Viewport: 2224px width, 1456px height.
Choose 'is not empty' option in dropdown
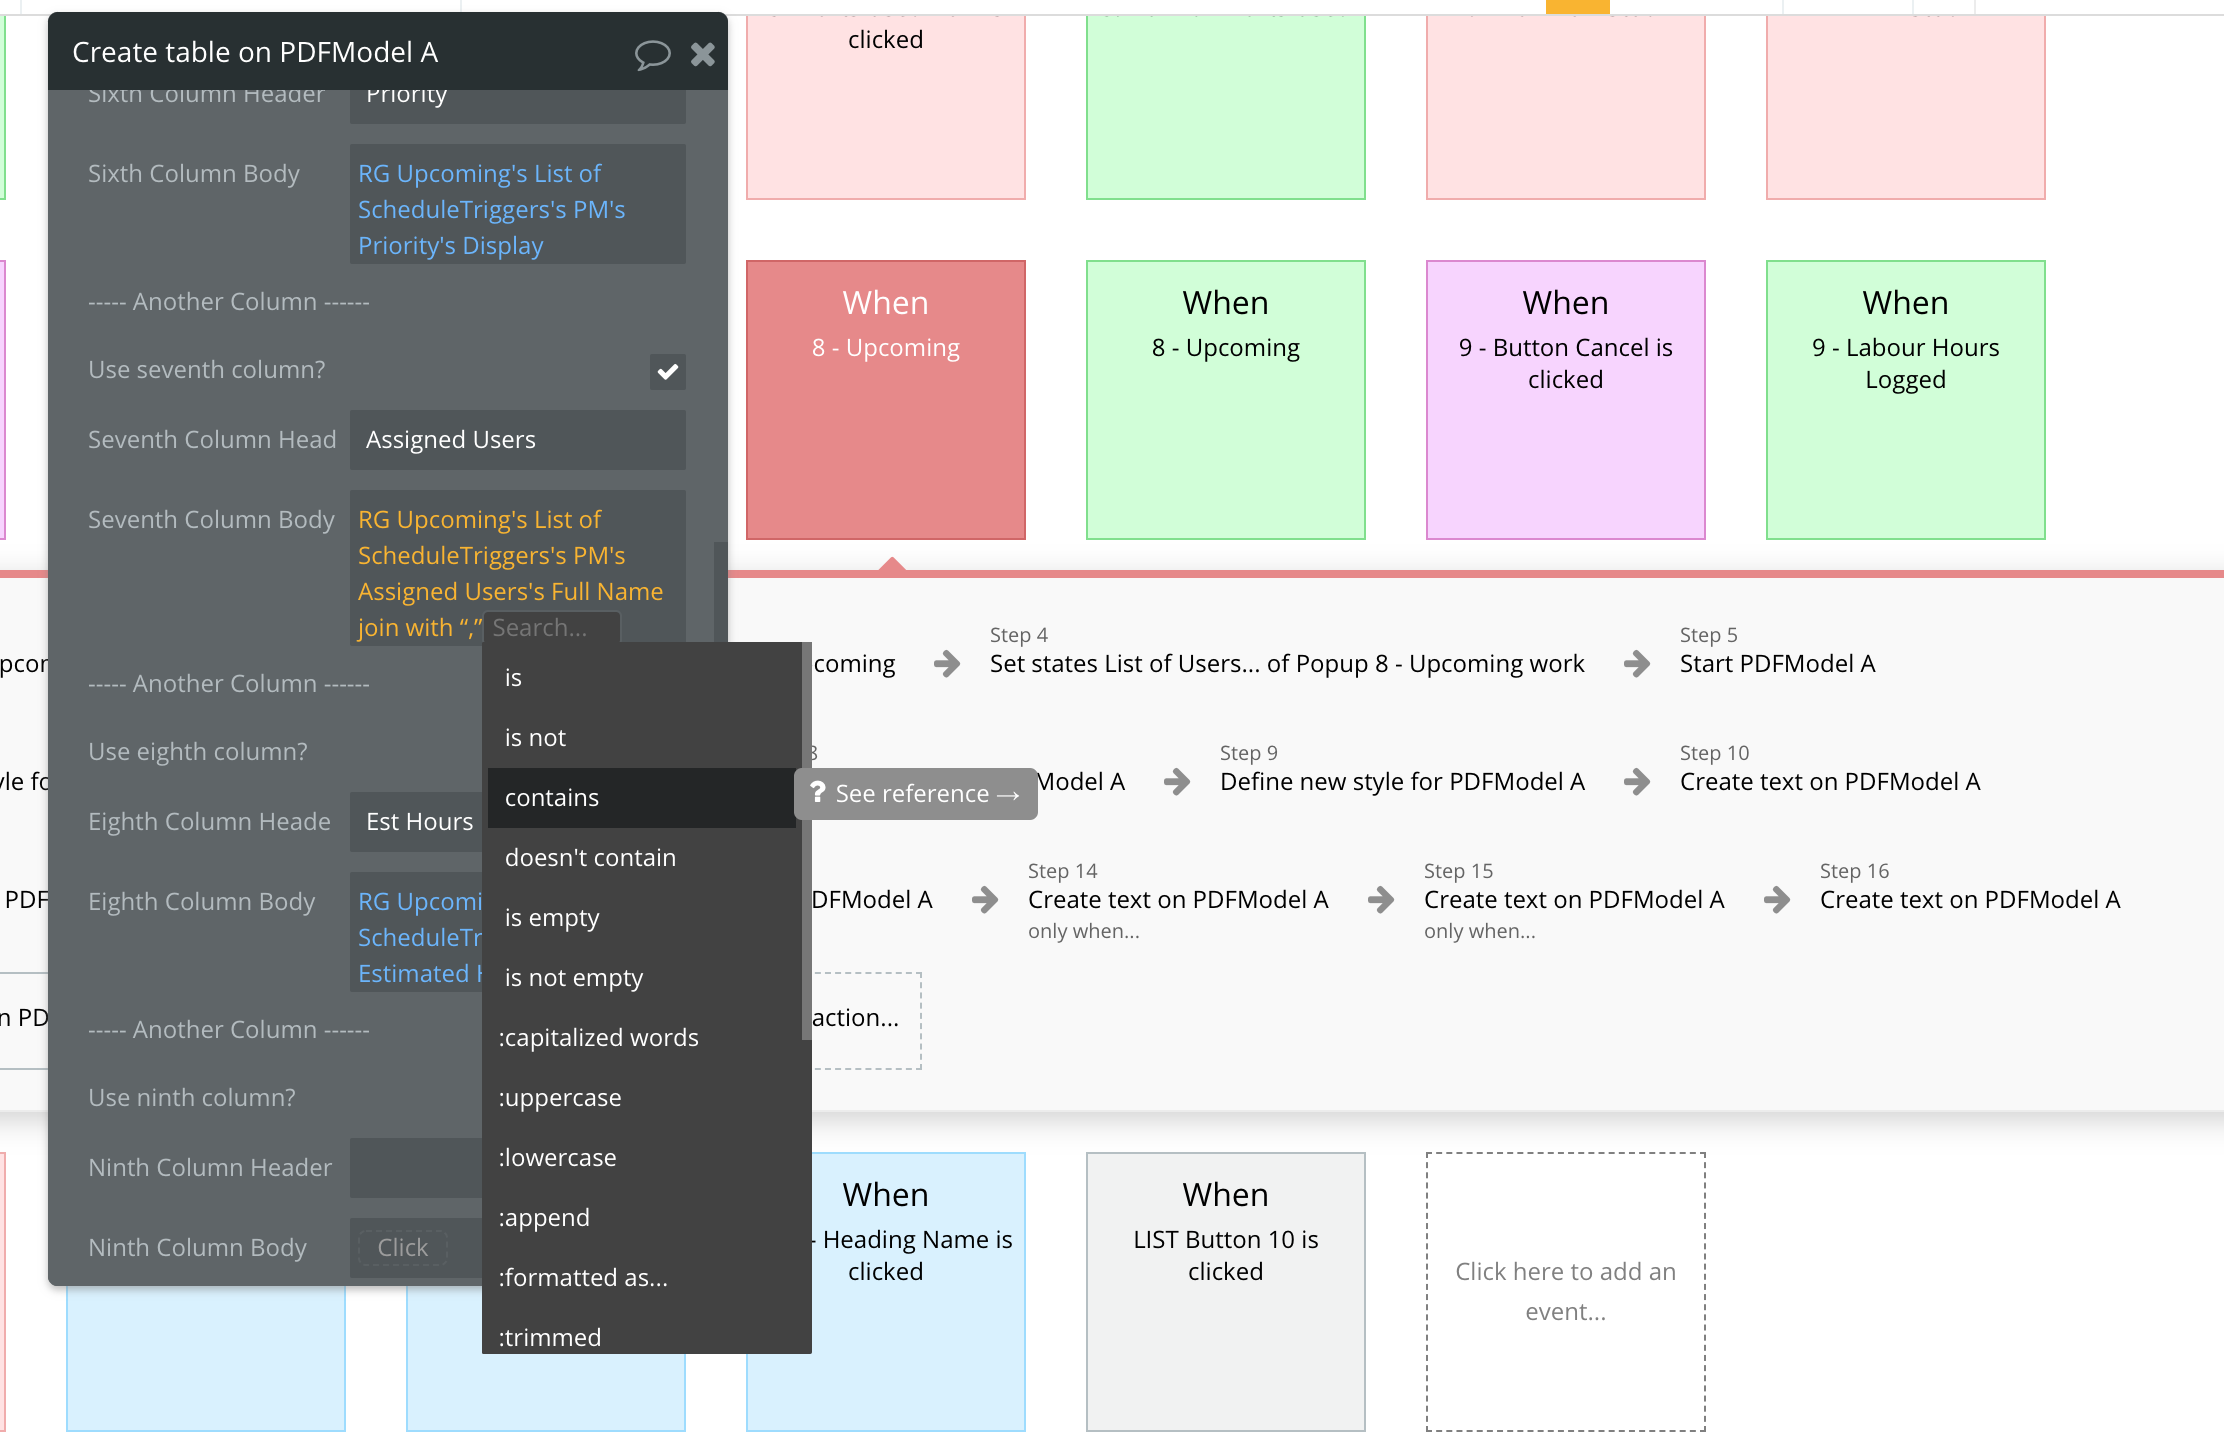click(574, 978)
